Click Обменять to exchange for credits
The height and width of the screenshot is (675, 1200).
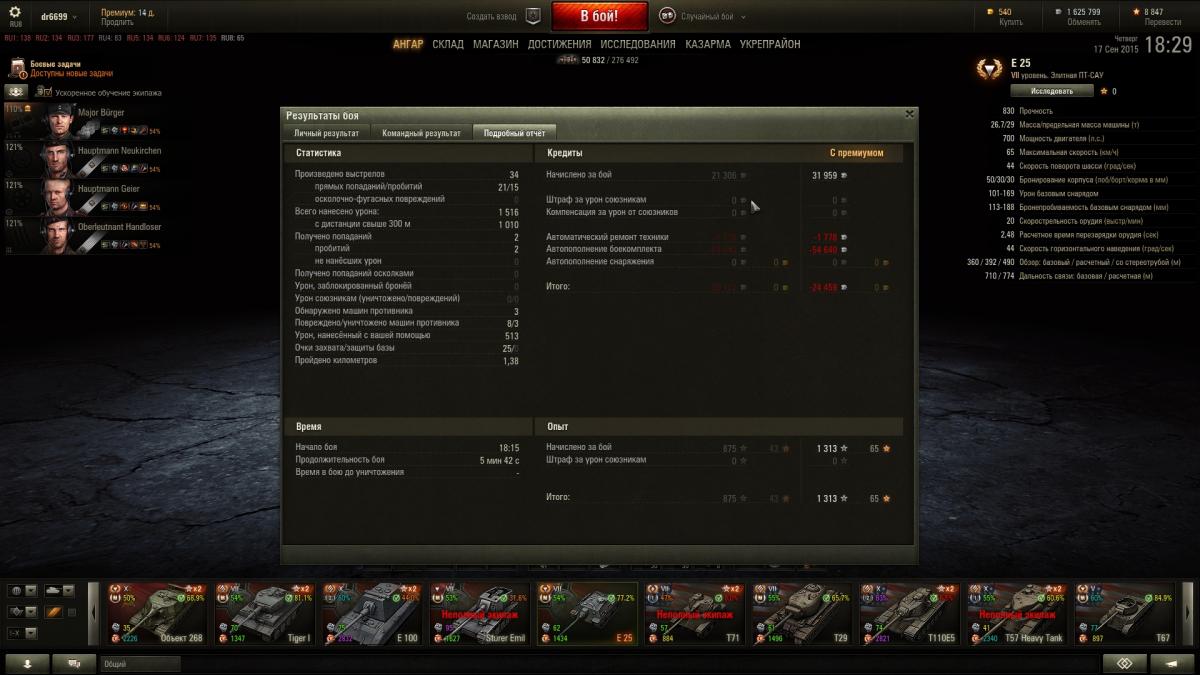click(x=1083, y=22)
